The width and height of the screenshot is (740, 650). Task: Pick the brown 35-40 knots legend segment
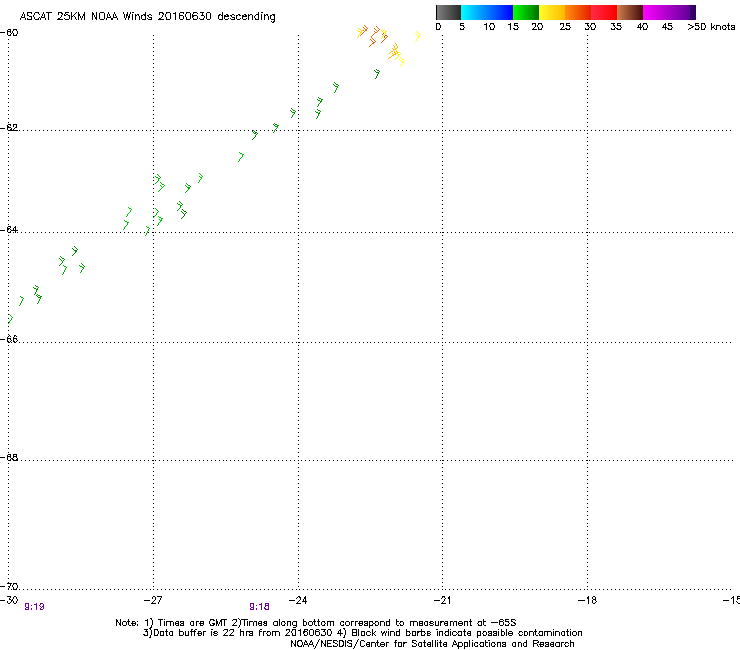(630, 12)
